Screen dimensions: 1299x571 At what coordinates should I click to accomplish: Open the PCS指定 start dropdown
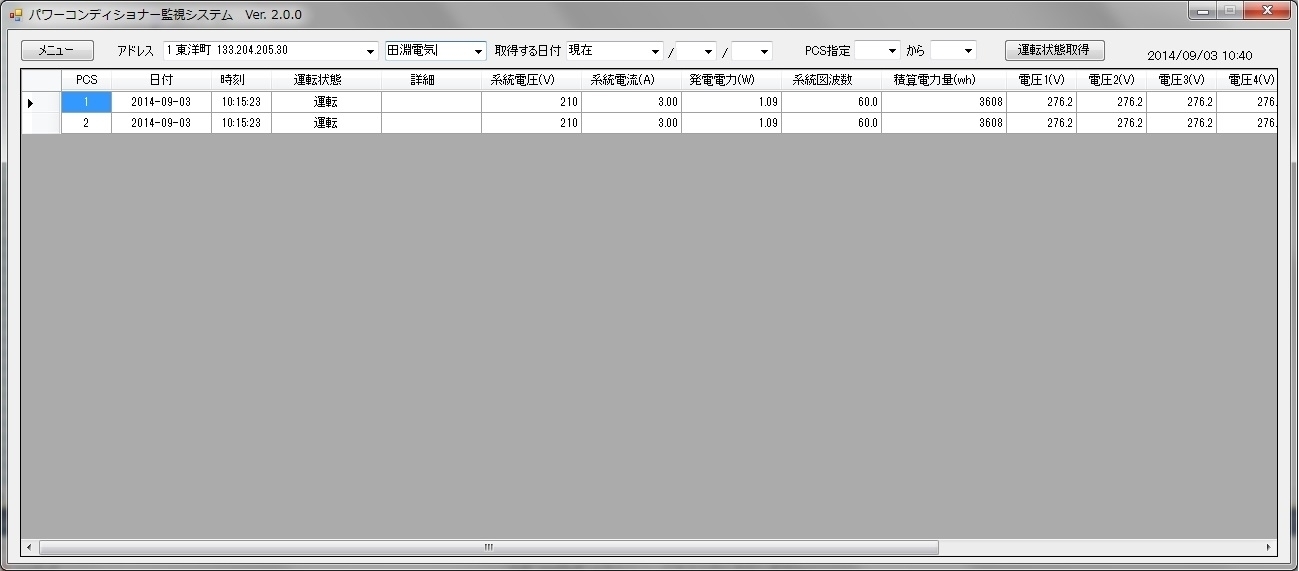click(x=892, y=51)
